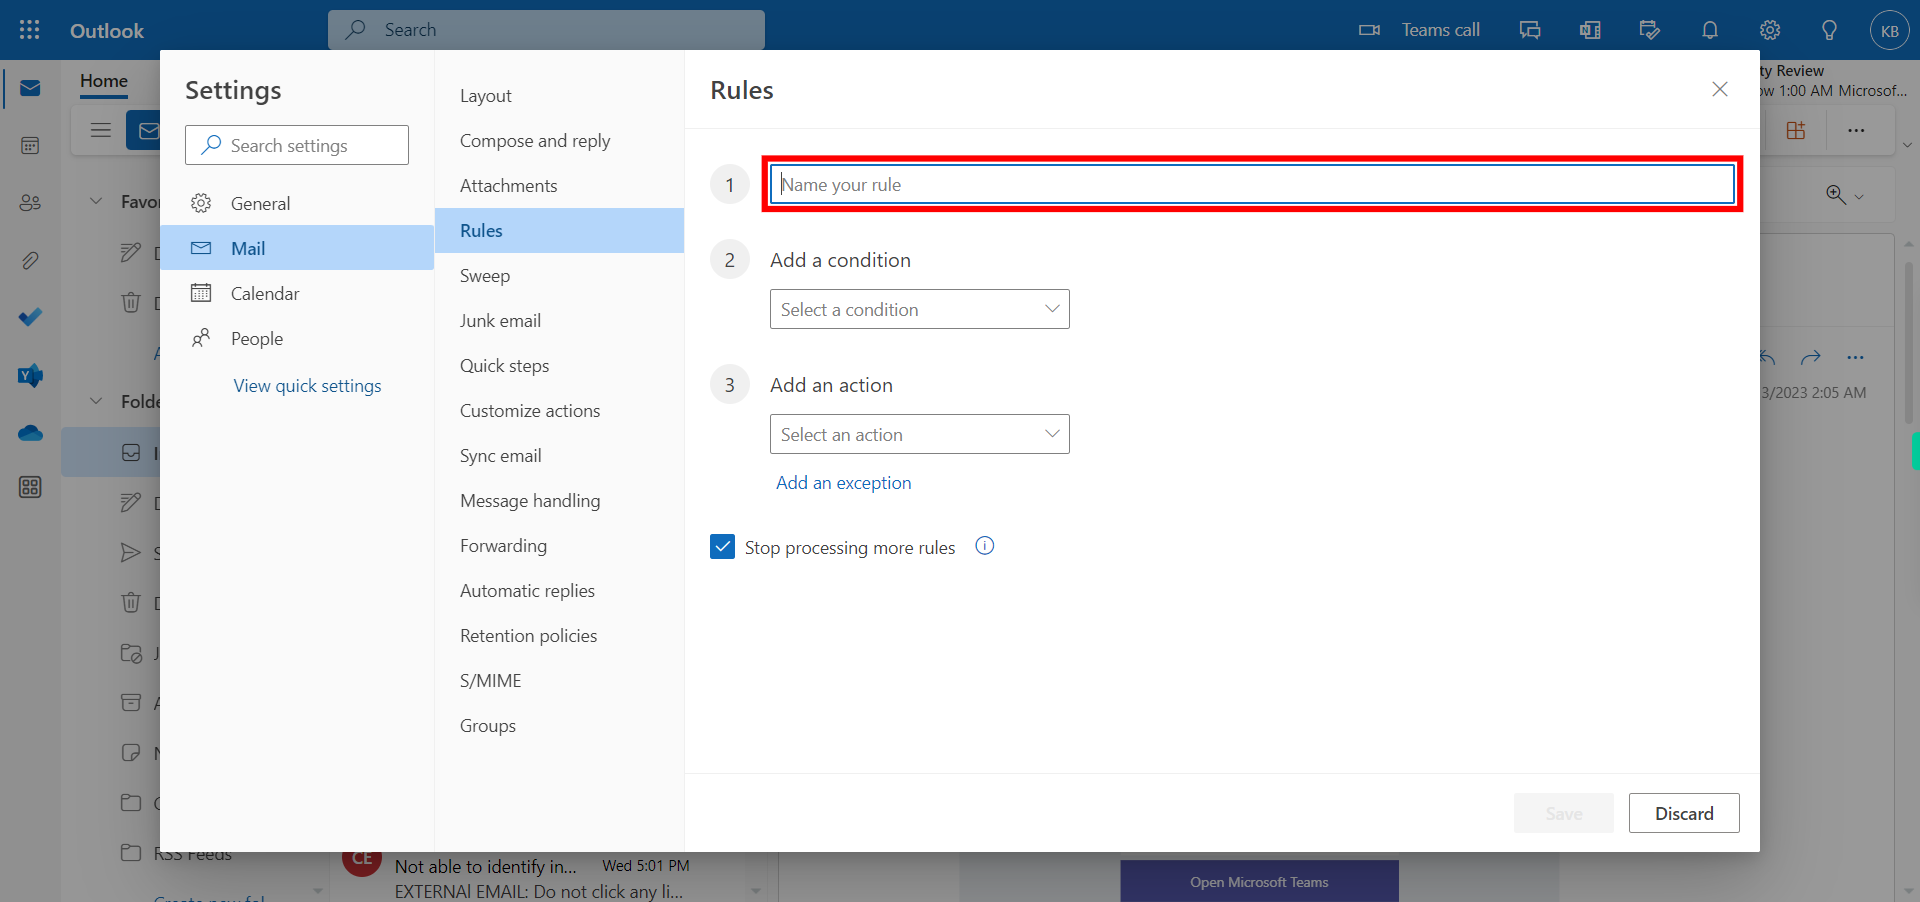Open the Layout mail settings
1920x902 pixels.
coord(559,96)
